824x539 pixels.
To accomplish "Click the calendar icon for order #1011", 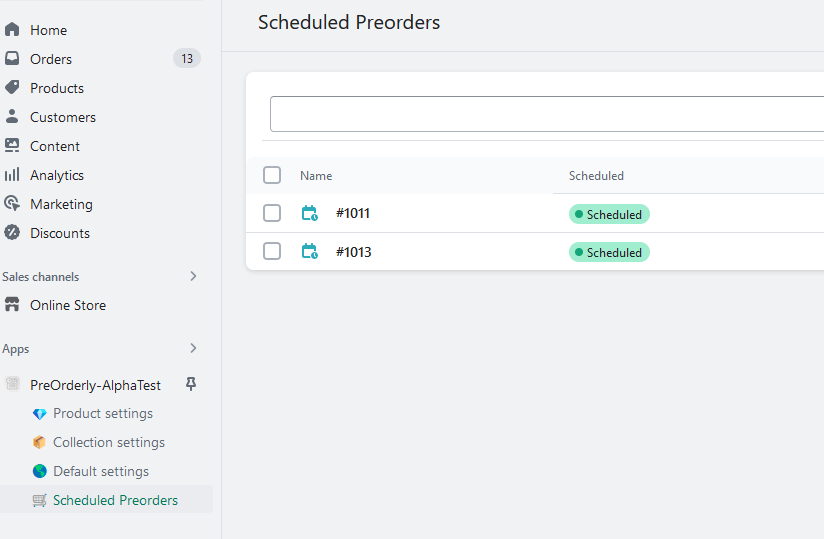I will [310, 213].
